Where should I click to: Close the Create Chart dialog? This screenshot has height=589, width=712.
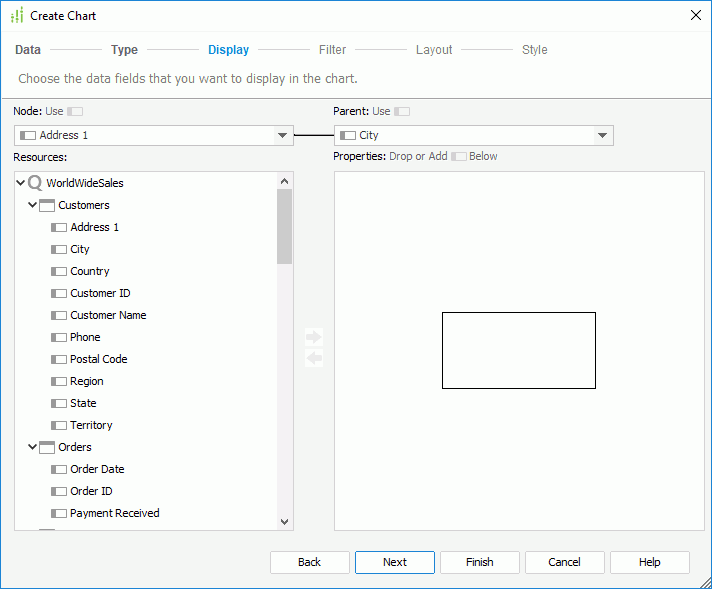[696, 15]
